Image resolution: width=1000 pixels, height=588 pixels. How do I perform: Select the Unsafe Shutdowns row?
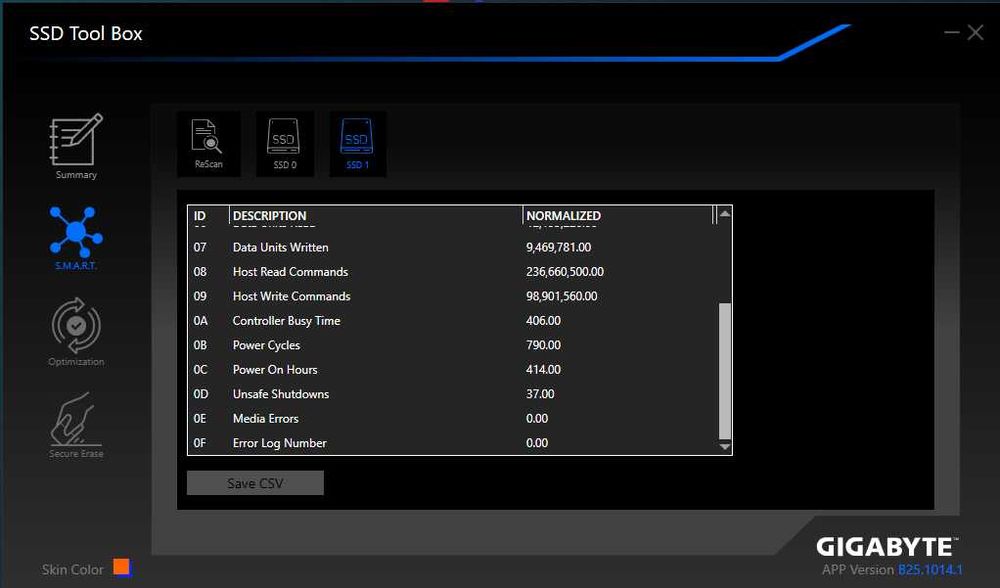[453, 394]
